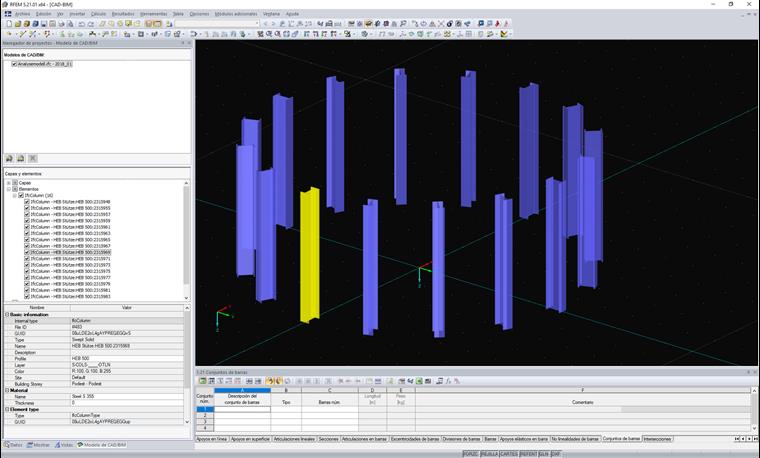Click the first icon of the navigator toolbar above Capas y elementos
Screen dimensions: 760x458
9,158
